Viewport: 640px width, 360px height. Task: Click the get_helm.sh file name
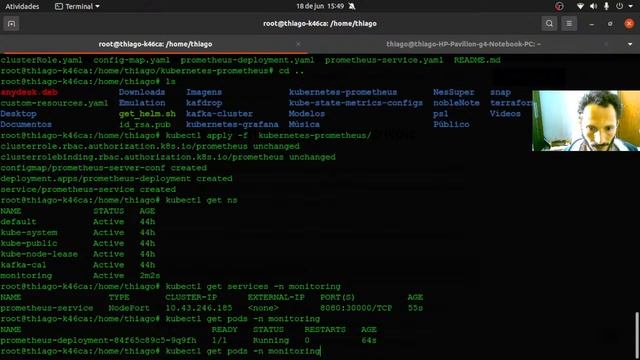[x=147, y=114]
